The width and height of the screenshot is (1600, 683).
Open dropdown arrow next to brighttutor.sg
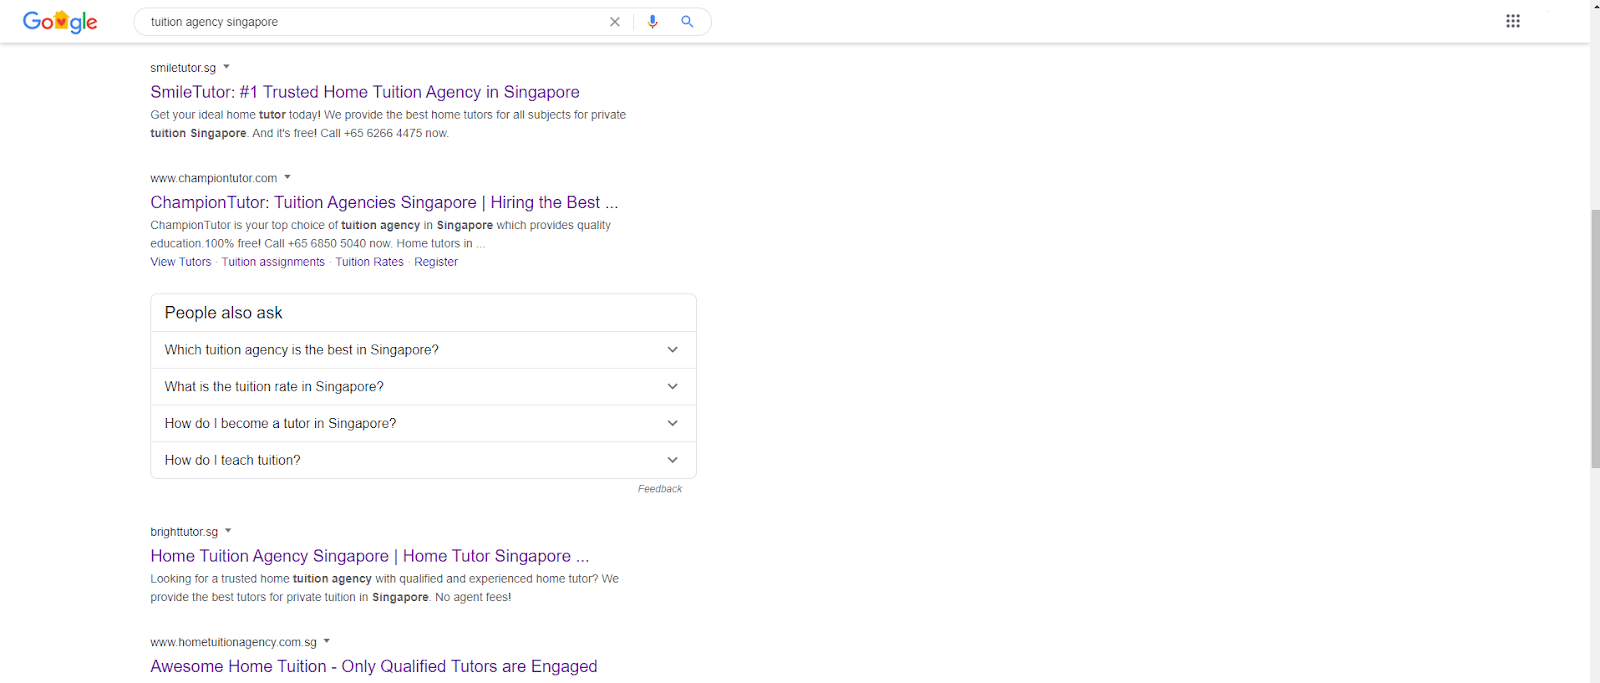coord(228,531)
